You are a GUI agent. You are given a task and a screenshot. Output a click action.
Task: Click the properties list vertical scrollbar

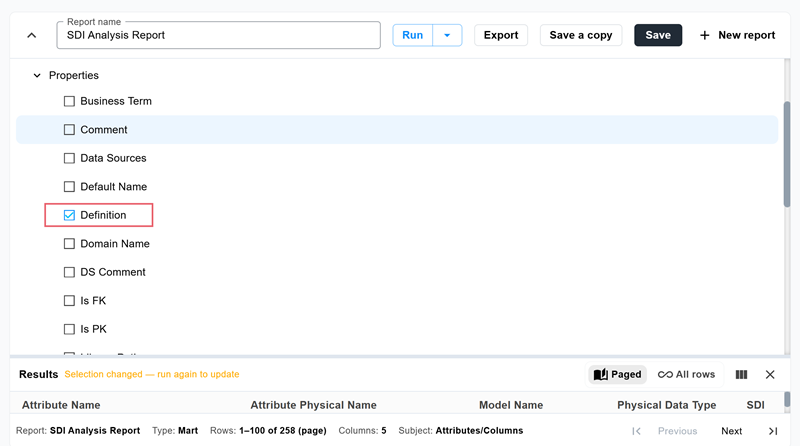(x=787, y=155)
